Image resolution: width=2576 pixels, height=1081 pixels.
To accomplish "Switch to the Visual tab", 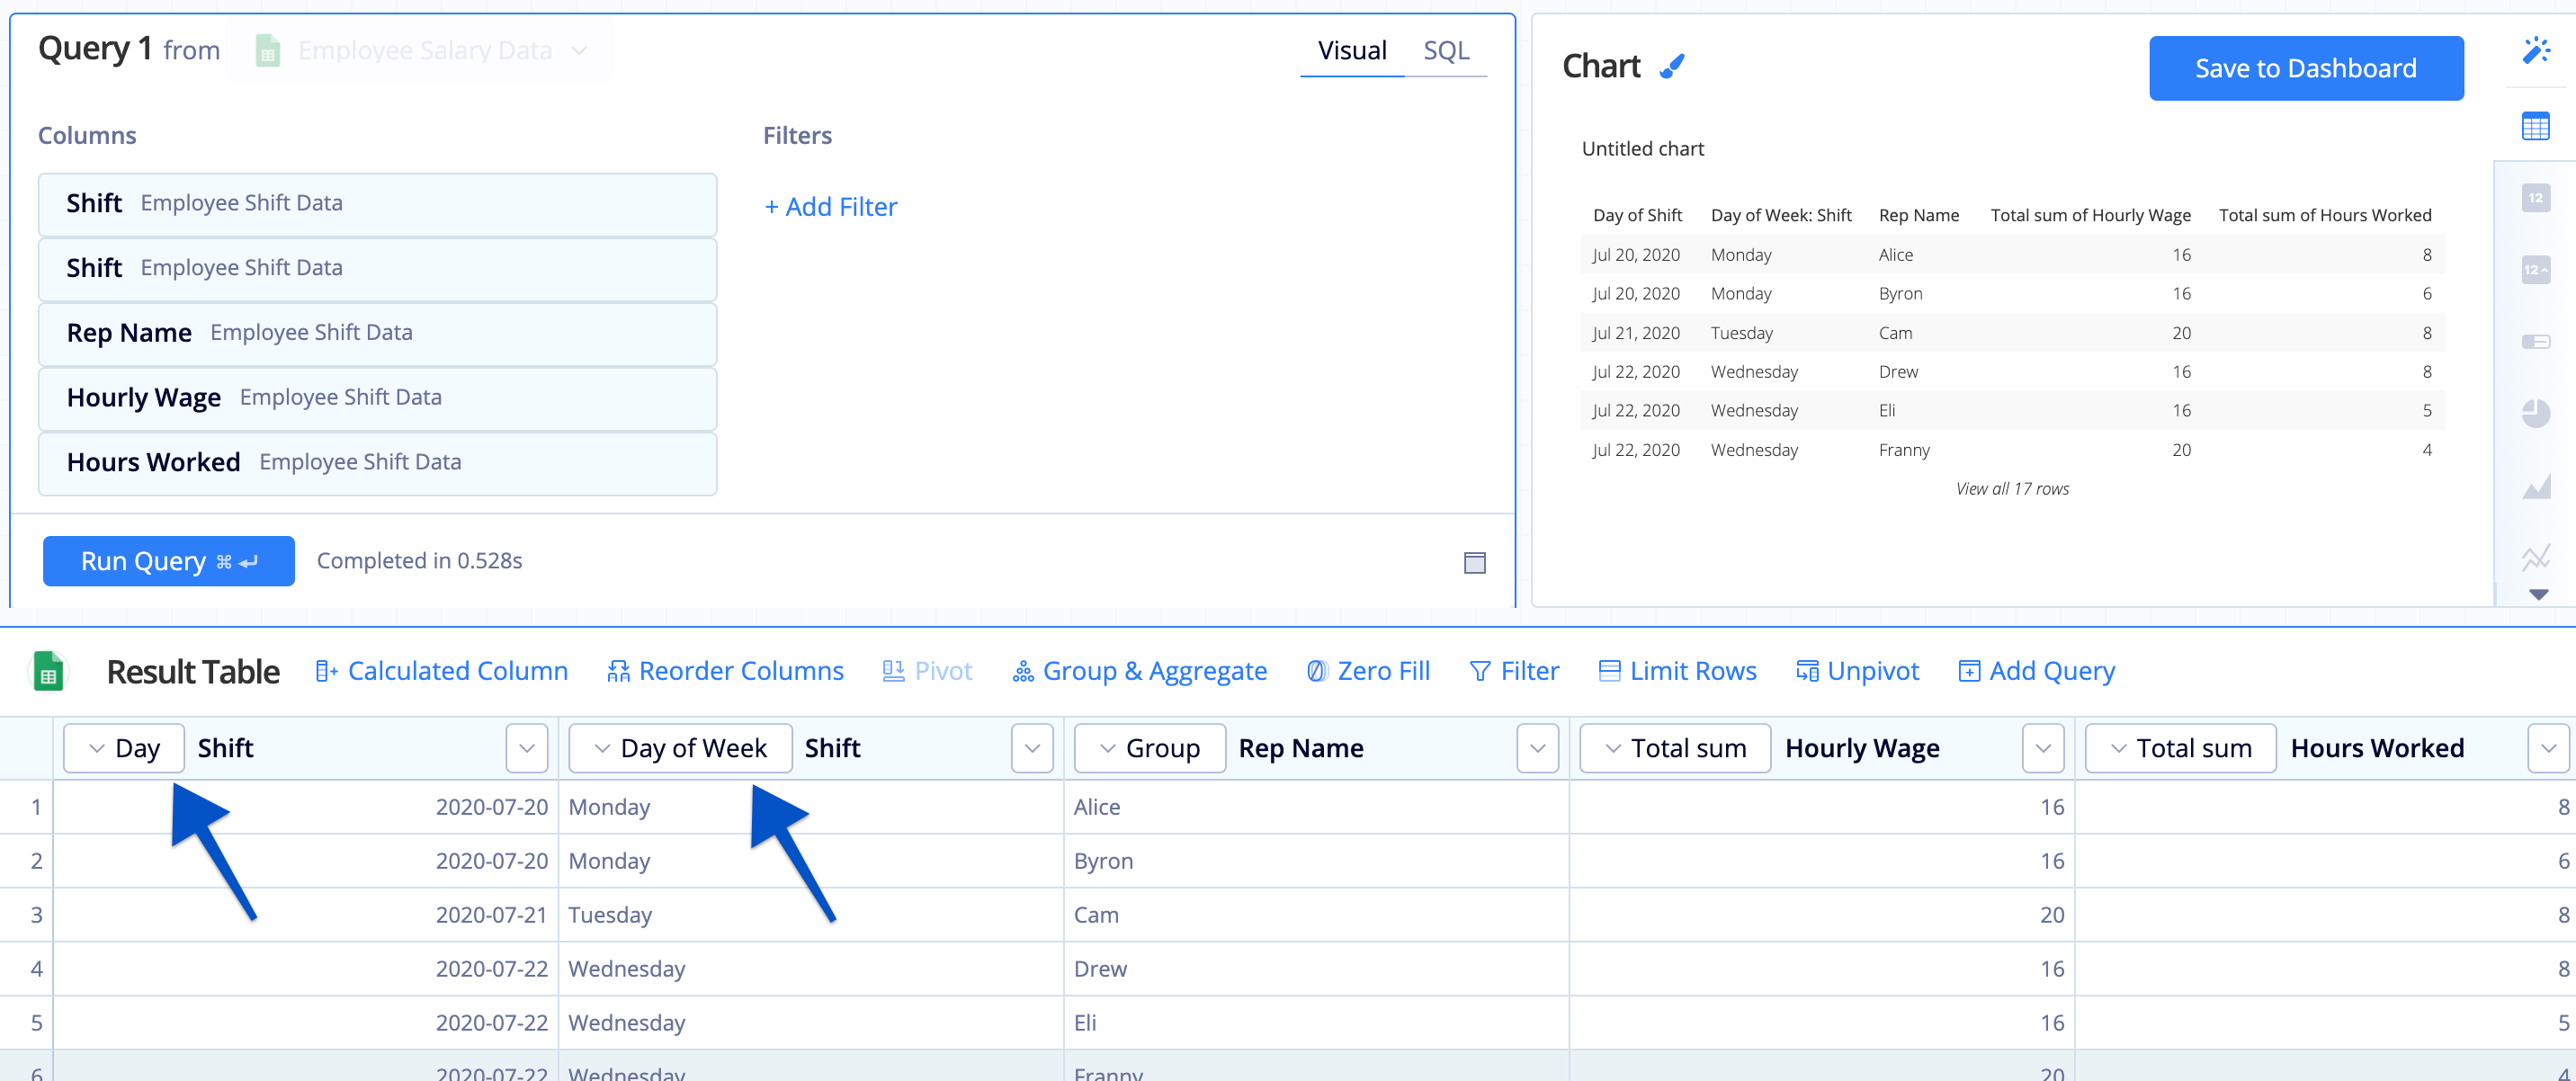I will point(1347,51).
